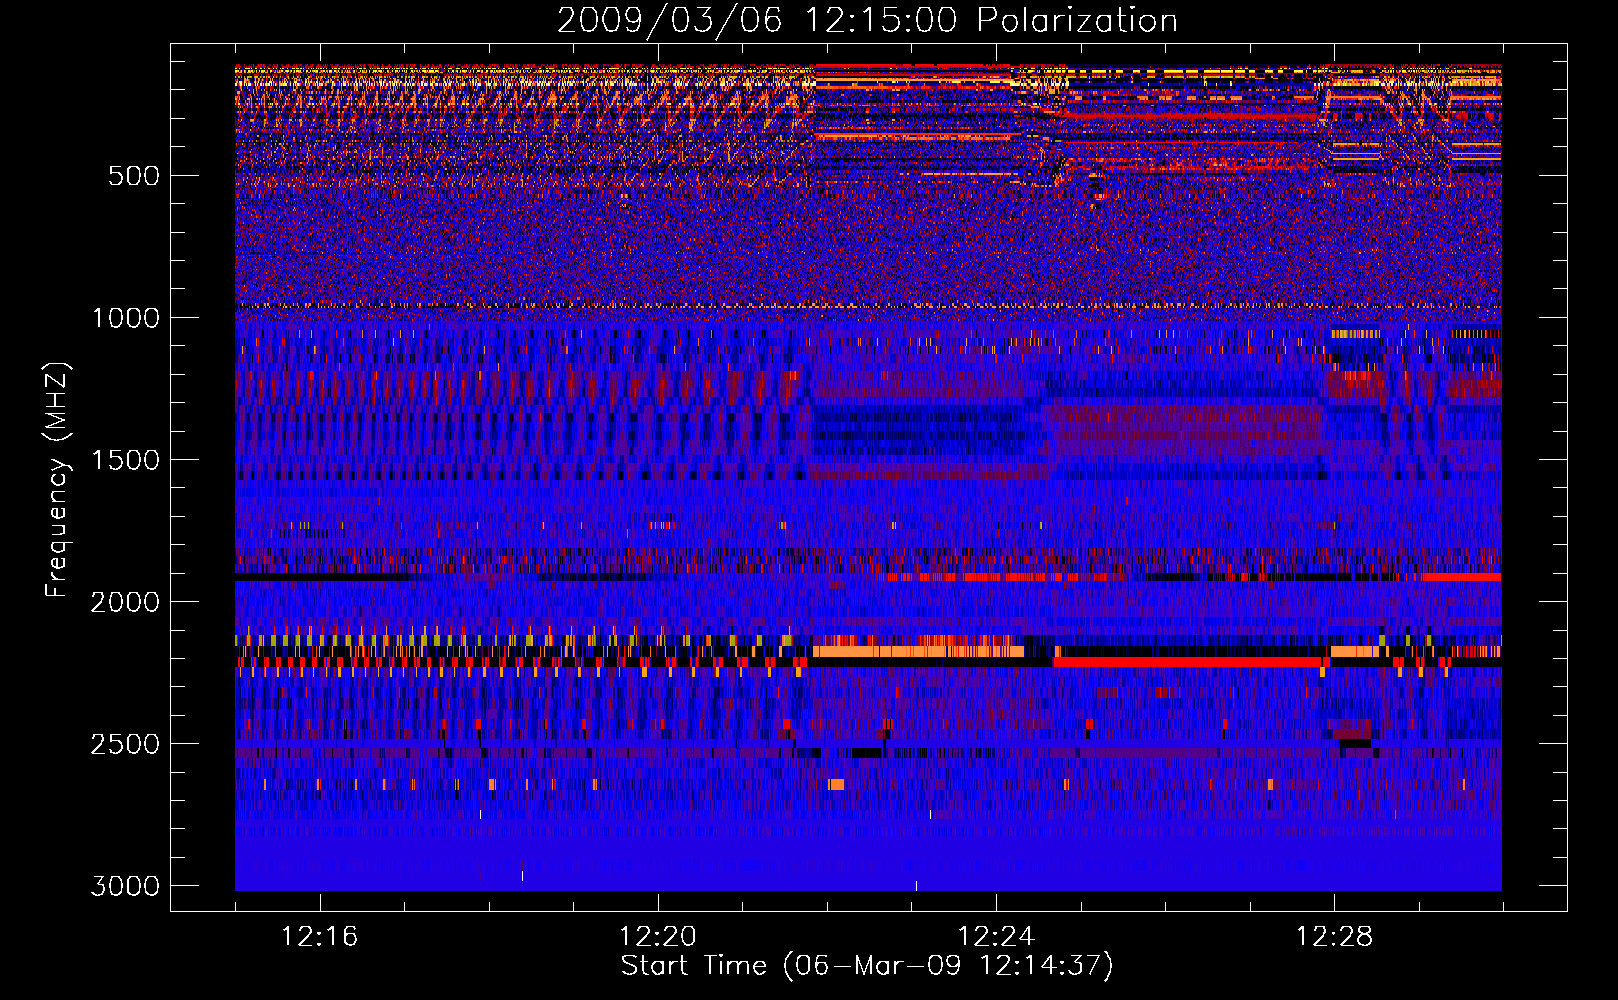Click the 12:20 time tick label
The height and width of the screenshot is (1000, 1618).
tap(657, 937)
